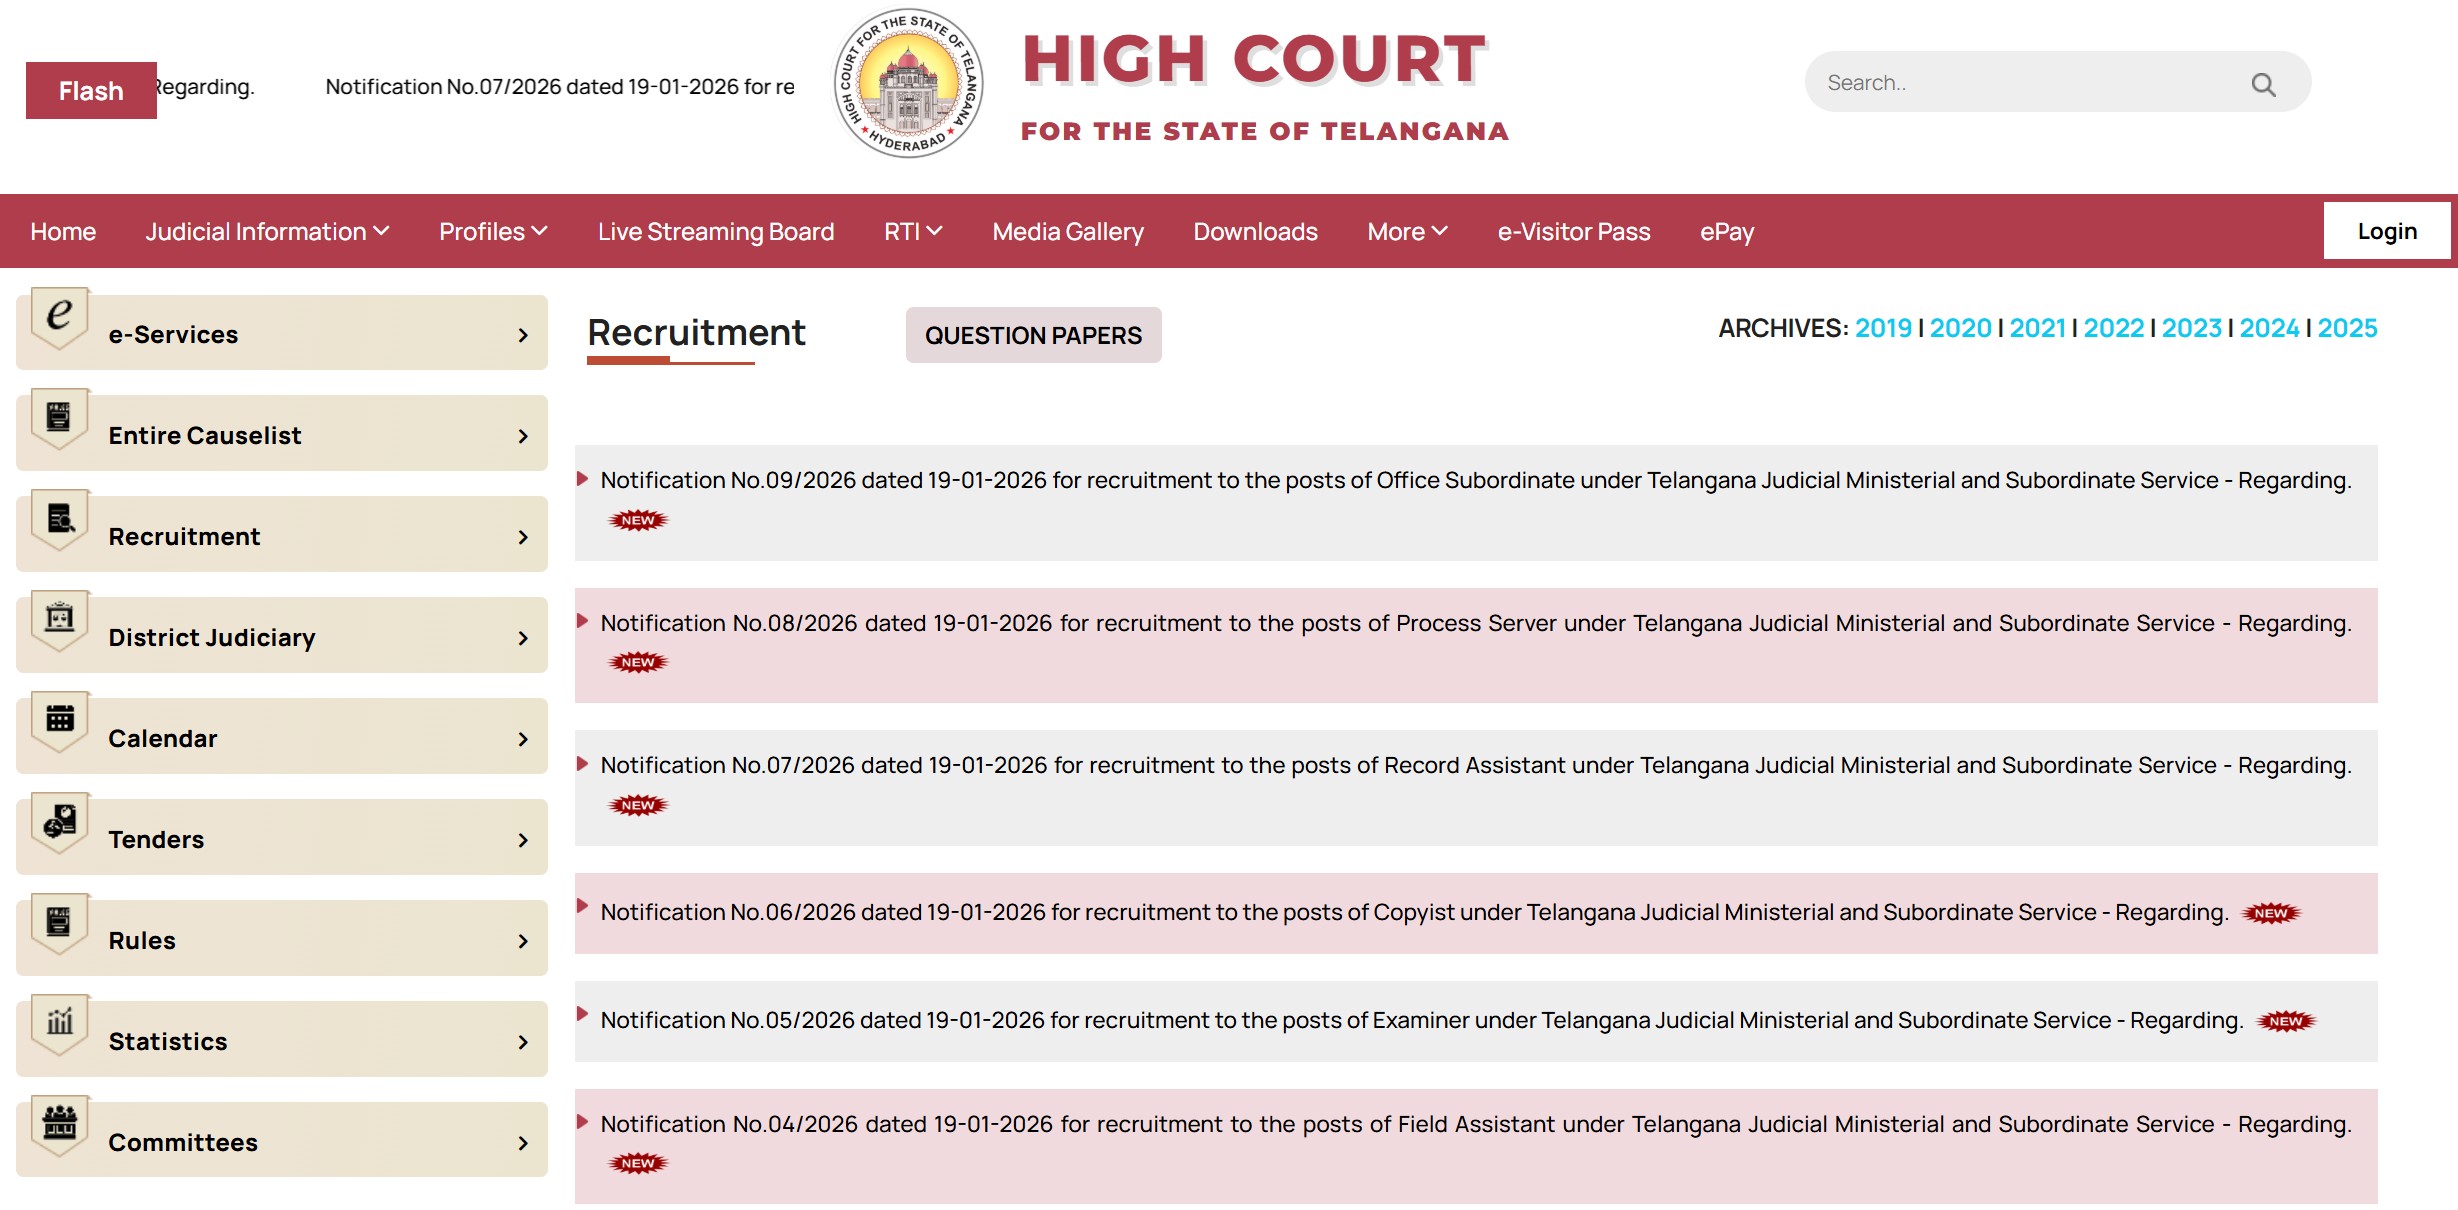Viewport: 2458px width, 1210px height.
Task: Click the Recruitment sidebar icon
Action: click(x=60, y=519)
